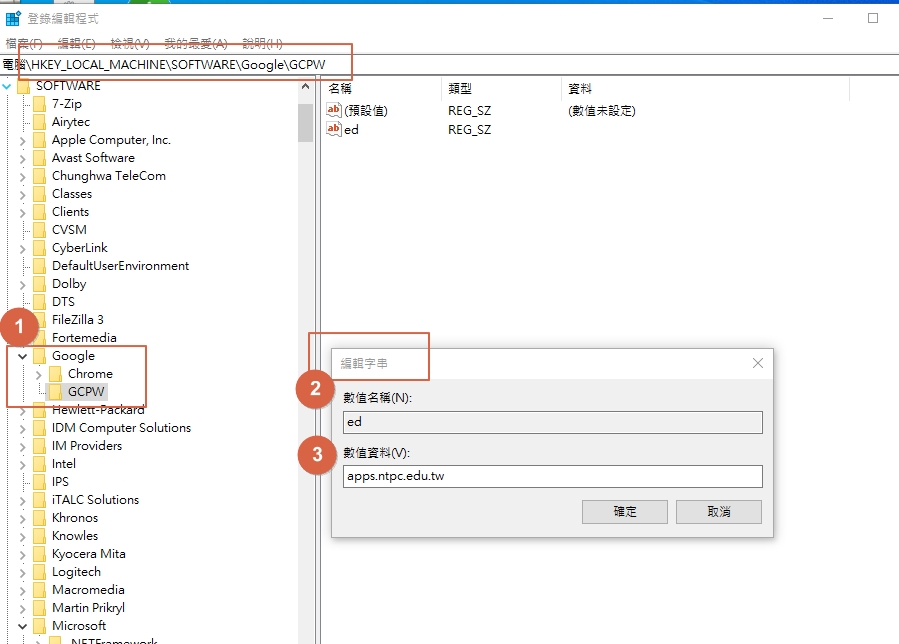
Task: Select the FileZilla 3 key
Action: pyautogui.click(x=78, y=320)
